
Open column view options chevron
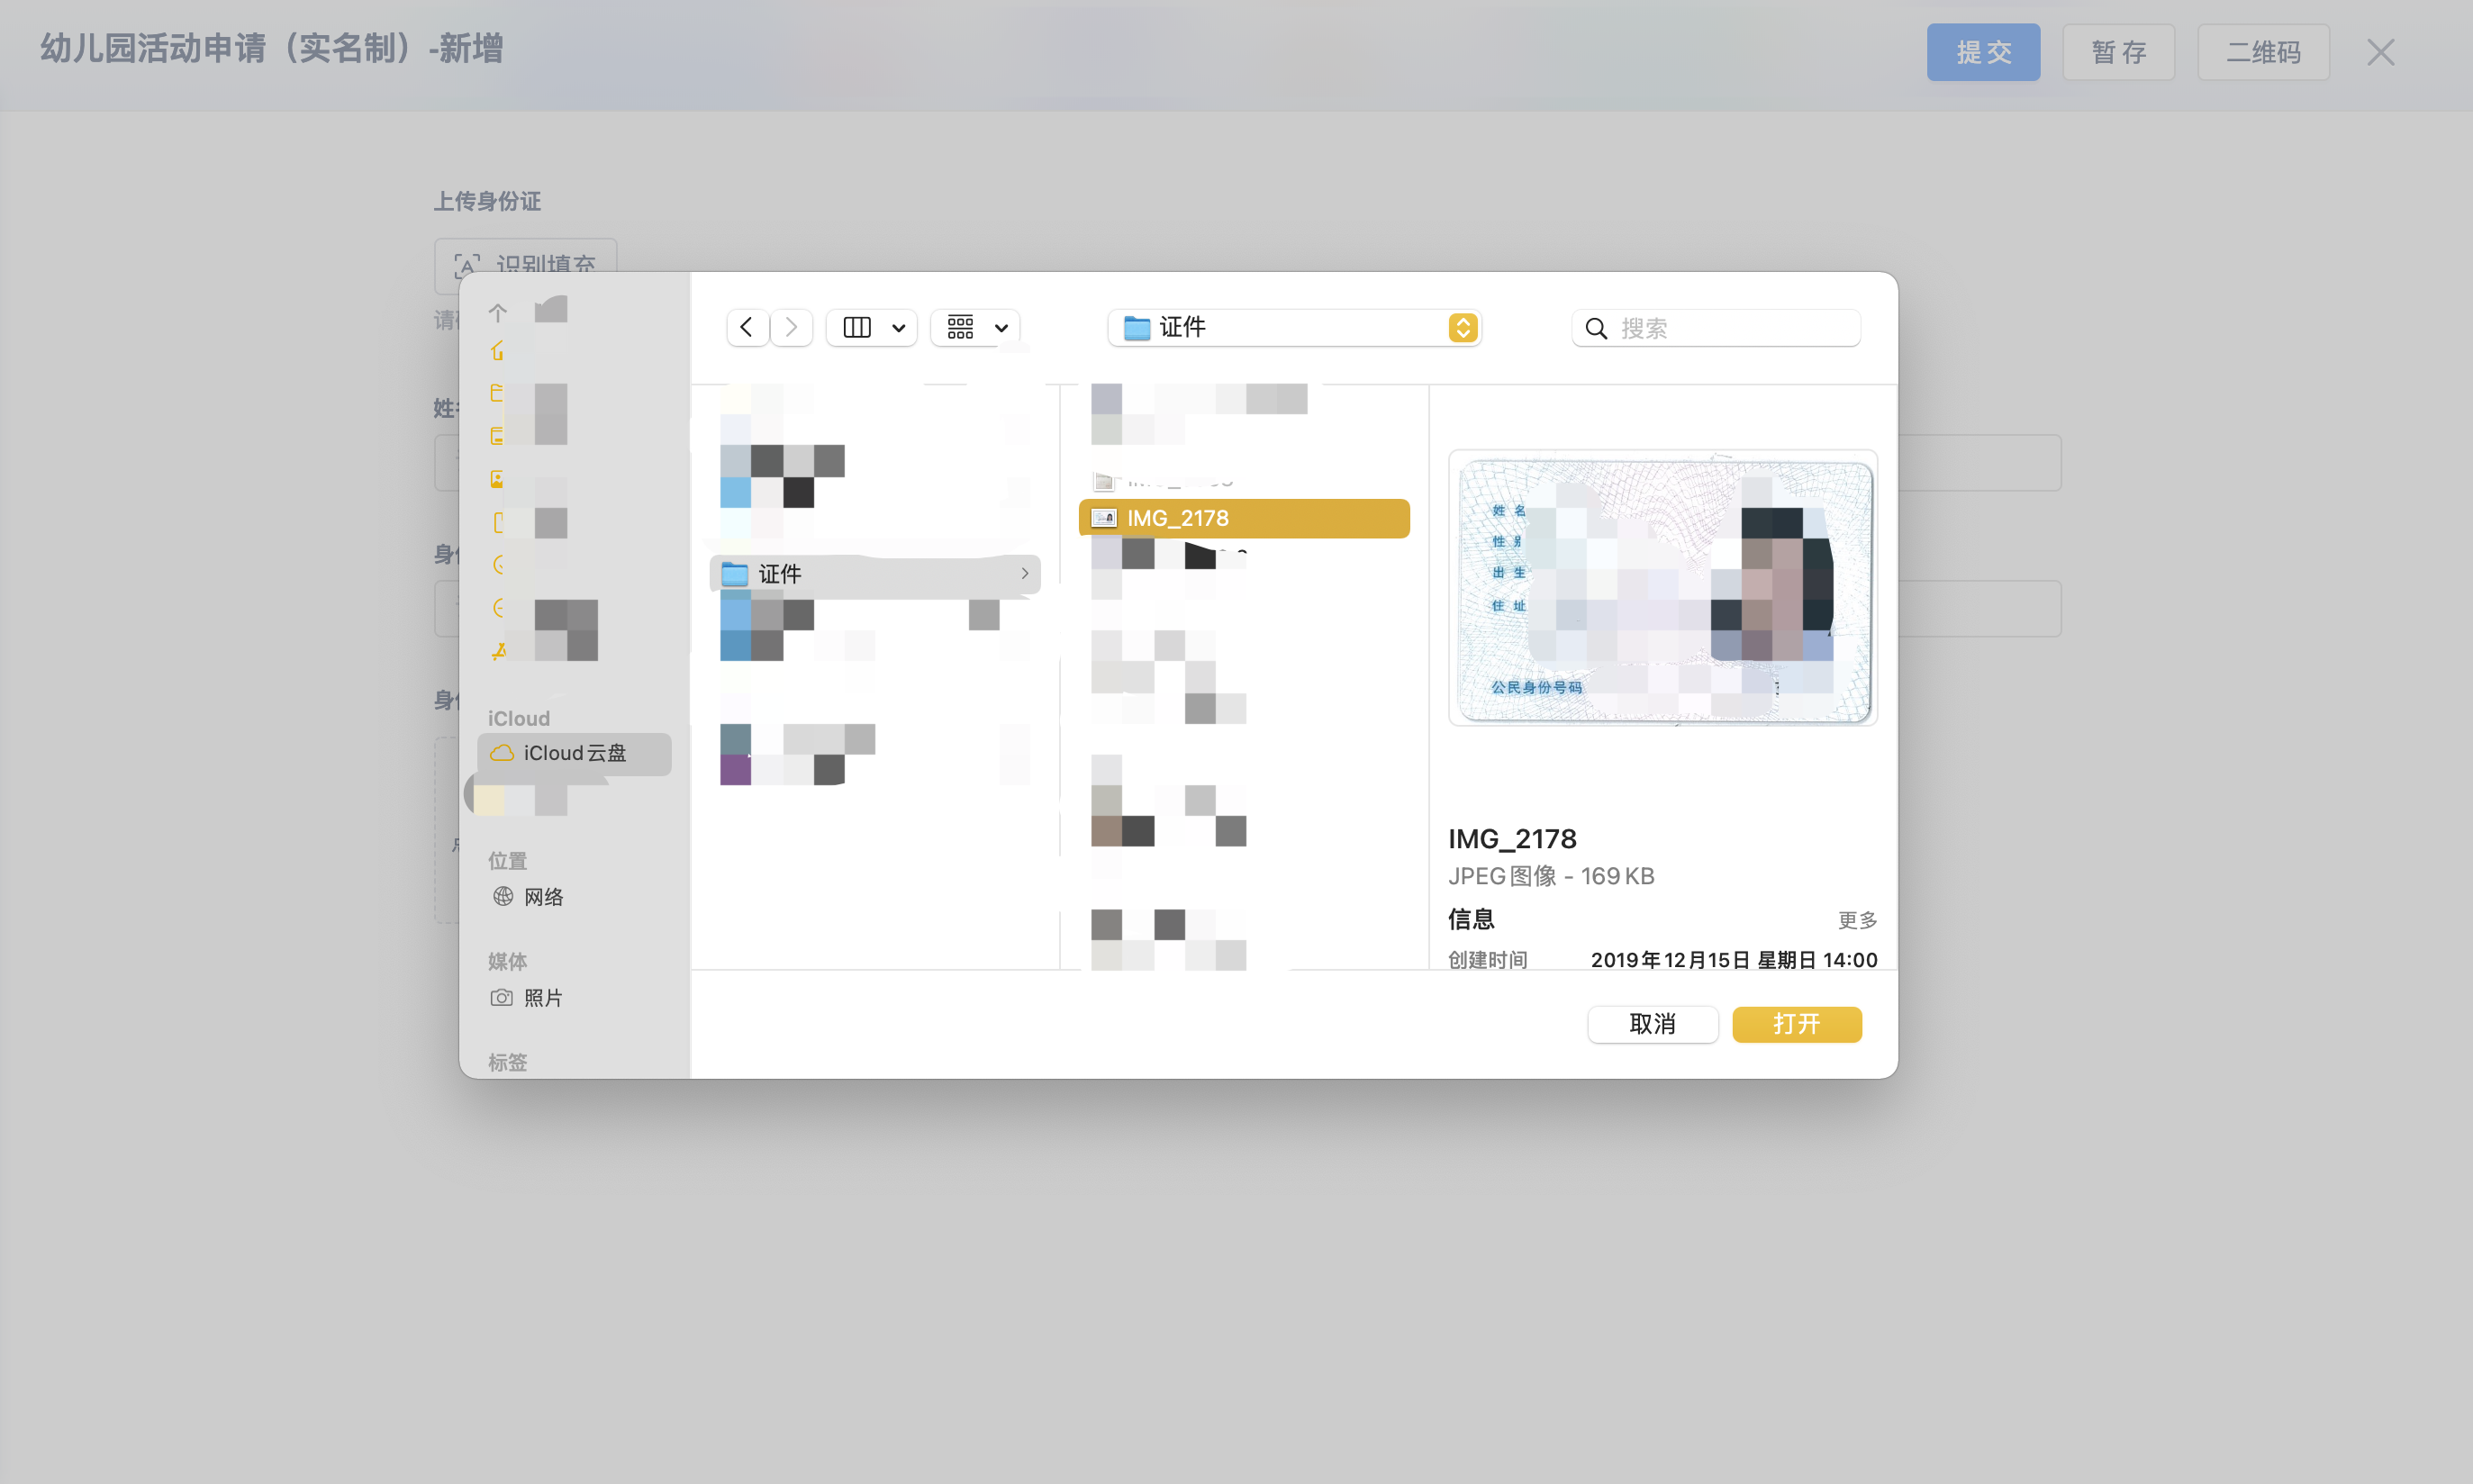pyautogui.click(x=898, y=328)
